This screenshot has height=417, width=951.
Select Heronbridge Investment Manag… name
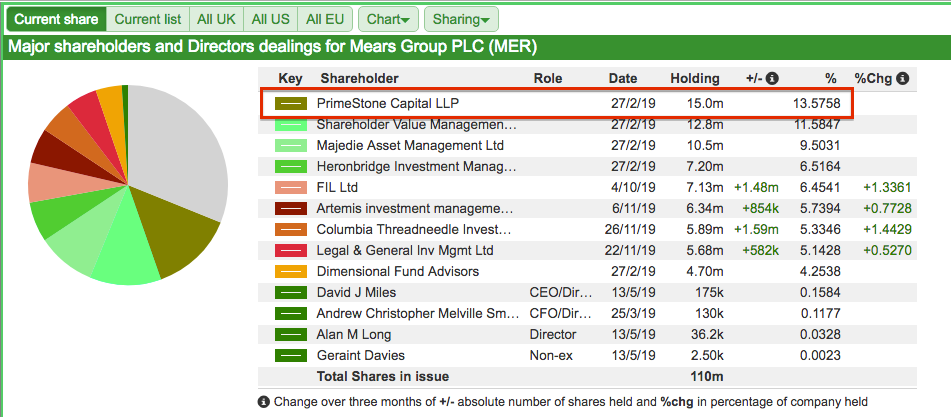pyautogui.click(x=416, y=167)
